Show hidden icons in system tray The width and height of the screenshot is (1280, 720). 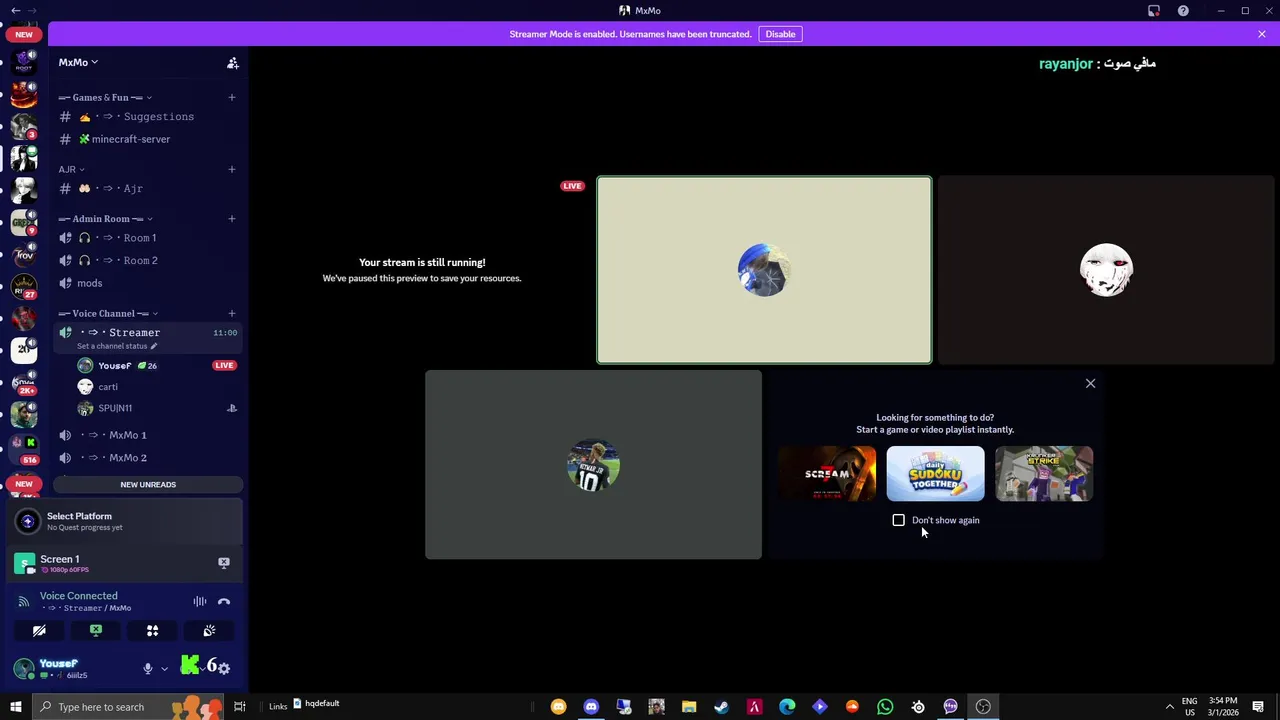pyautogui.click(x=1169, y=707)
